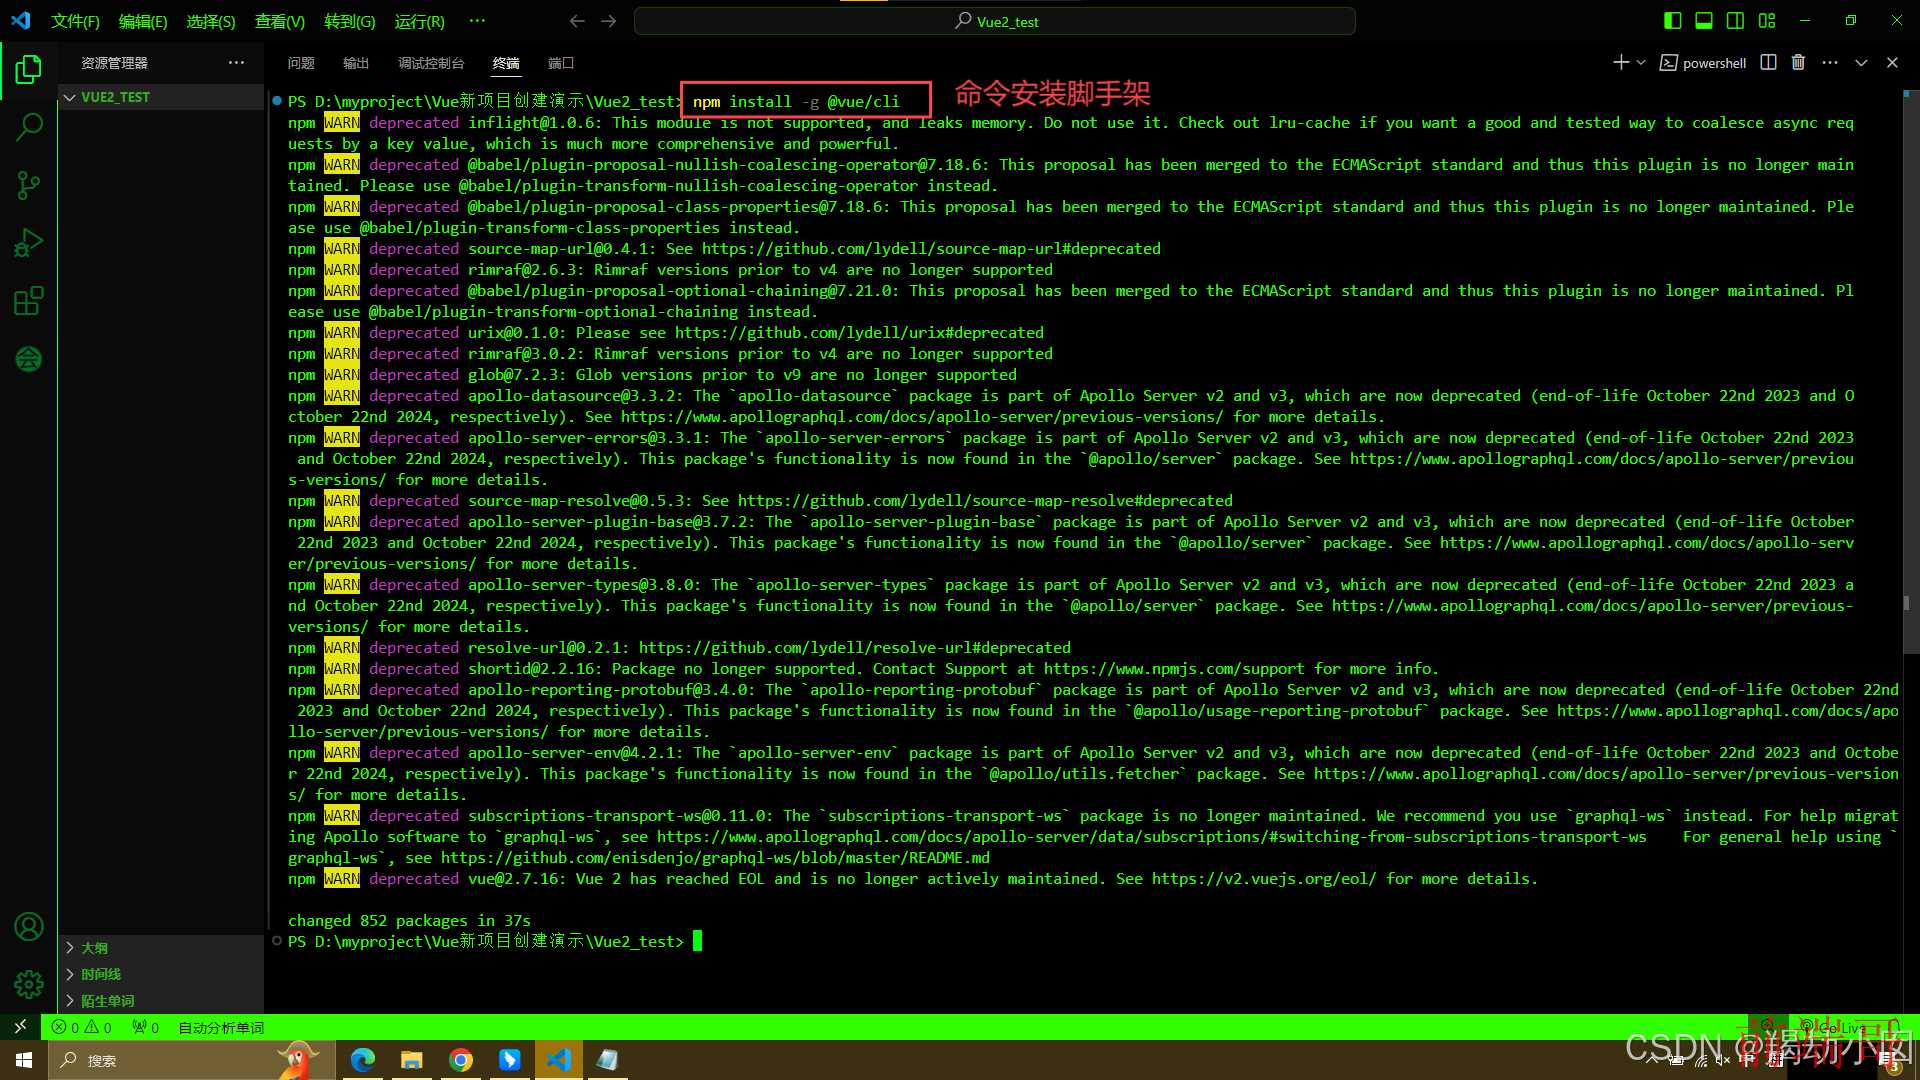The height and width of the screenshot is (1080, 1920).
Task: Select the 终端 terminal tab
Action: [x=506, y=63]
